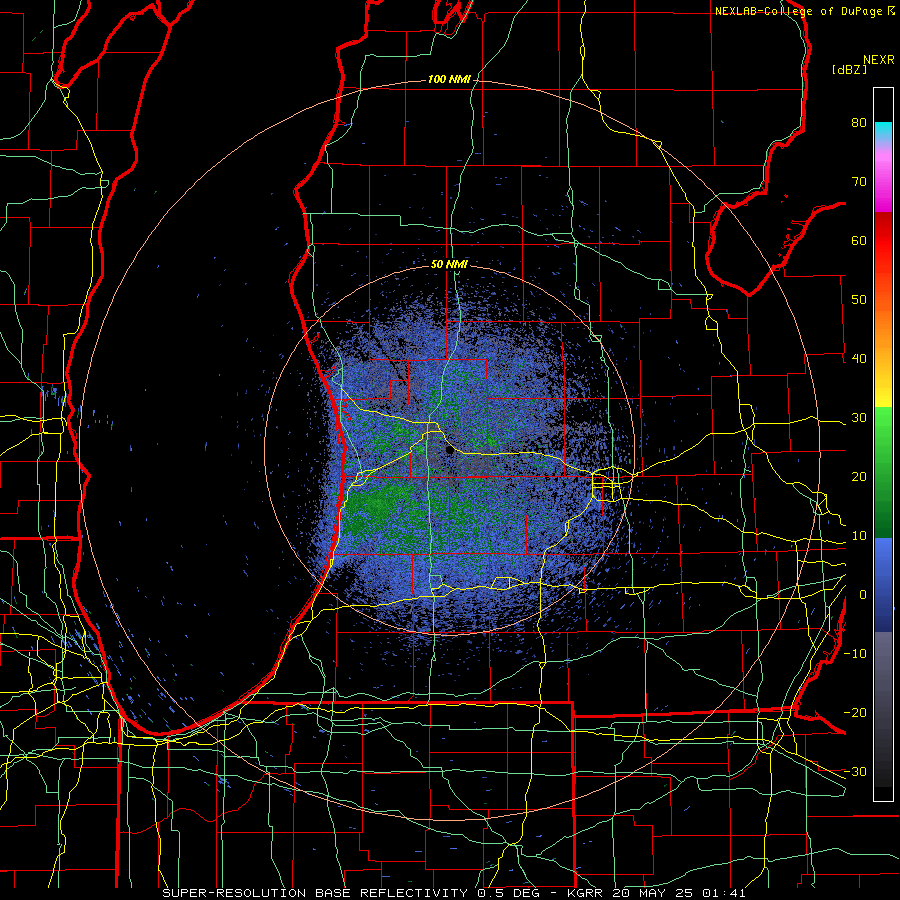This screenshot has height=900, width=900.
Task: Click the cyan top of the color bar
Action: [883, 130]
